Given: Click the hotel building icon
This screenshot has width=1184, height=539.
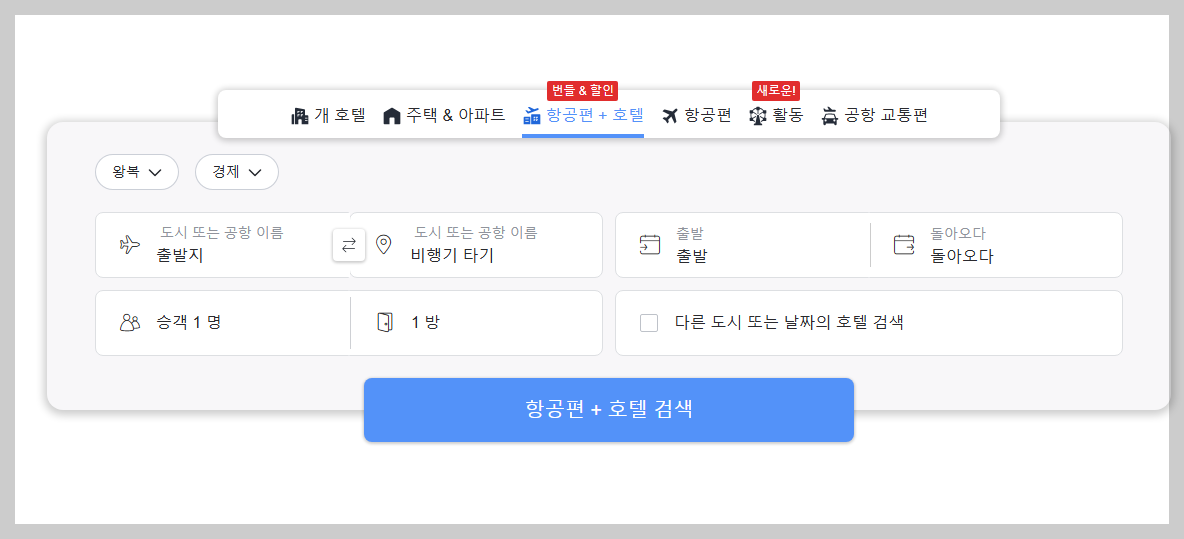Looking at the screenshot, I should pyautogui.click(x=300, y=116).
